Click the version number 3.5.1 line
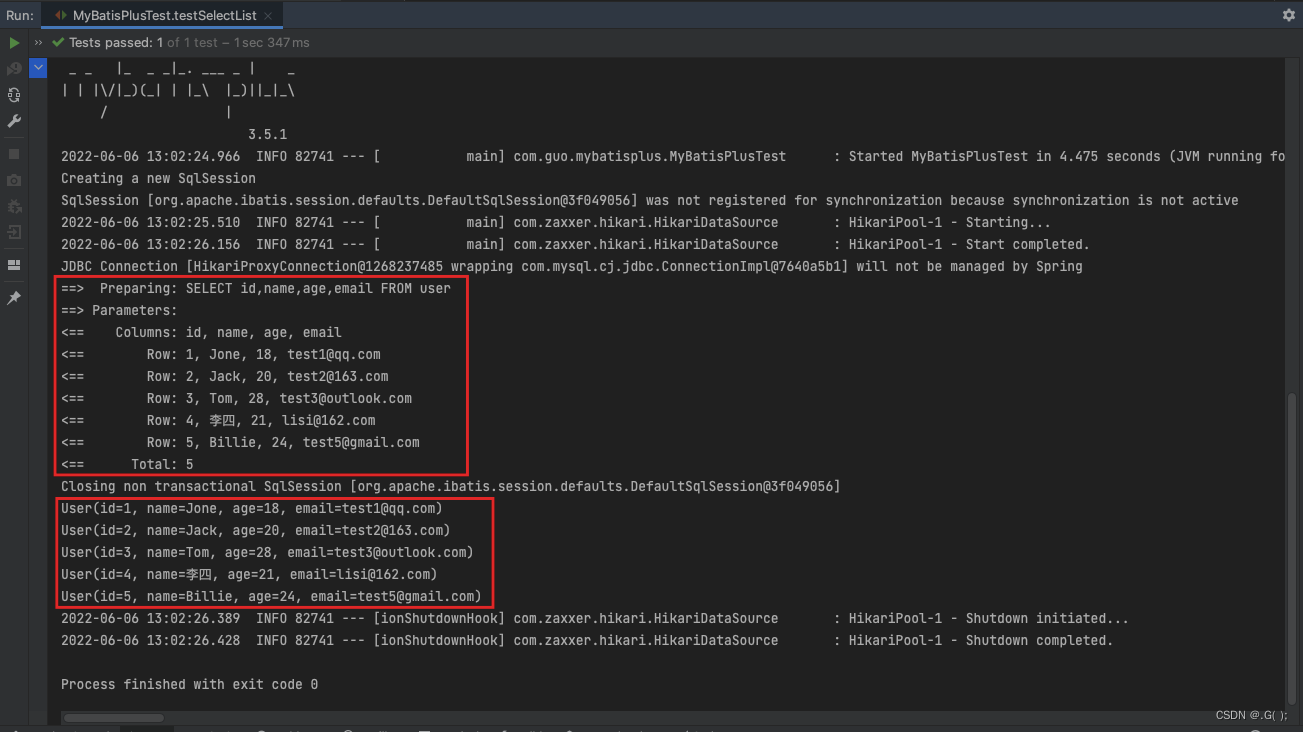 pos(267,134)
